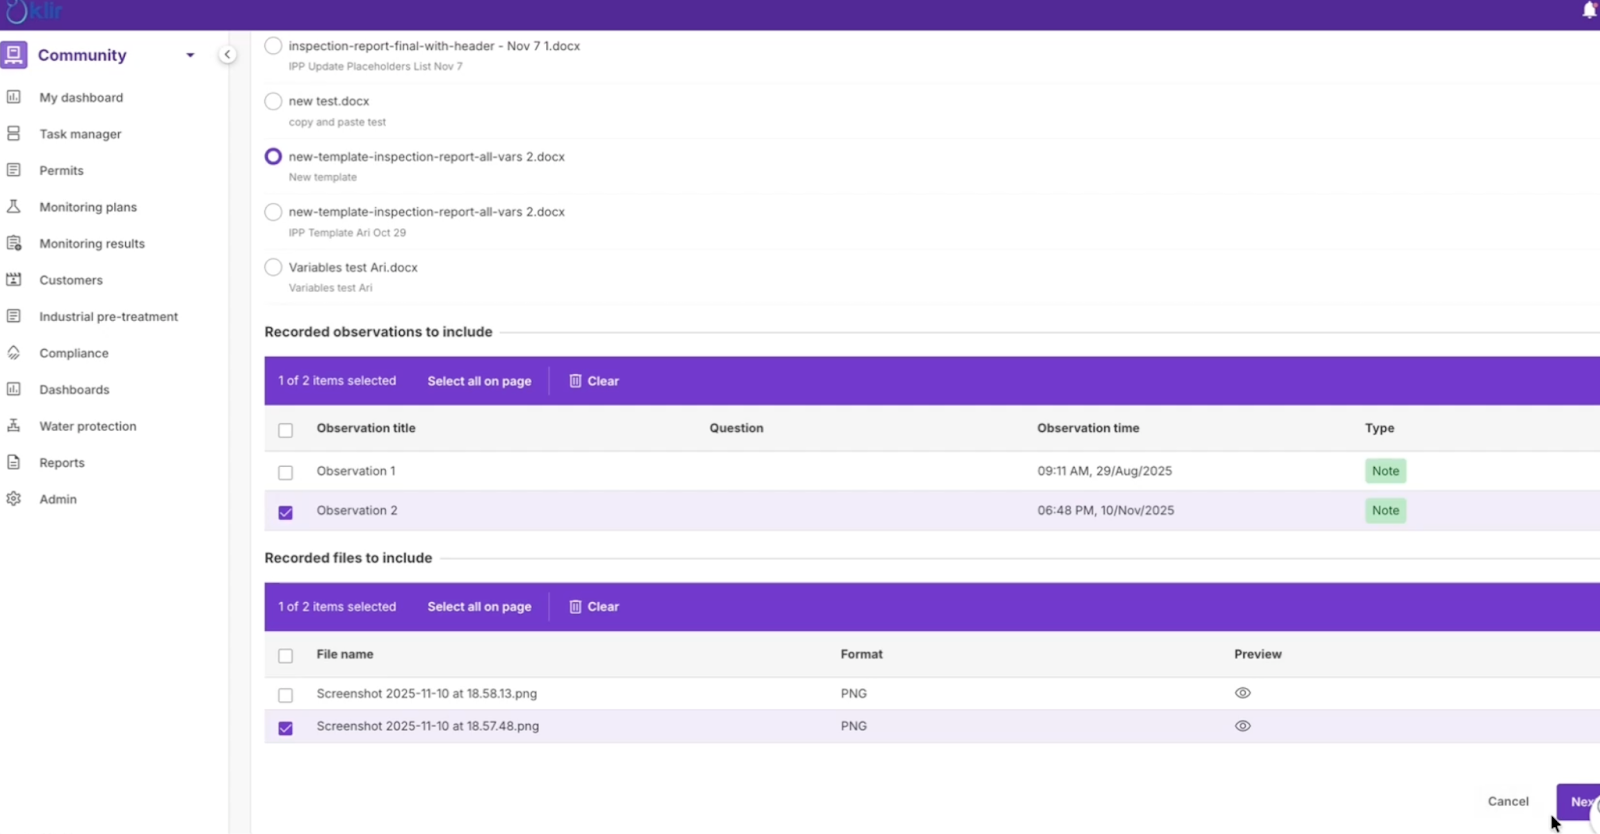Open Industrial pre-treatment menu item
The image size is (1600, 834).
pos(108,317)
